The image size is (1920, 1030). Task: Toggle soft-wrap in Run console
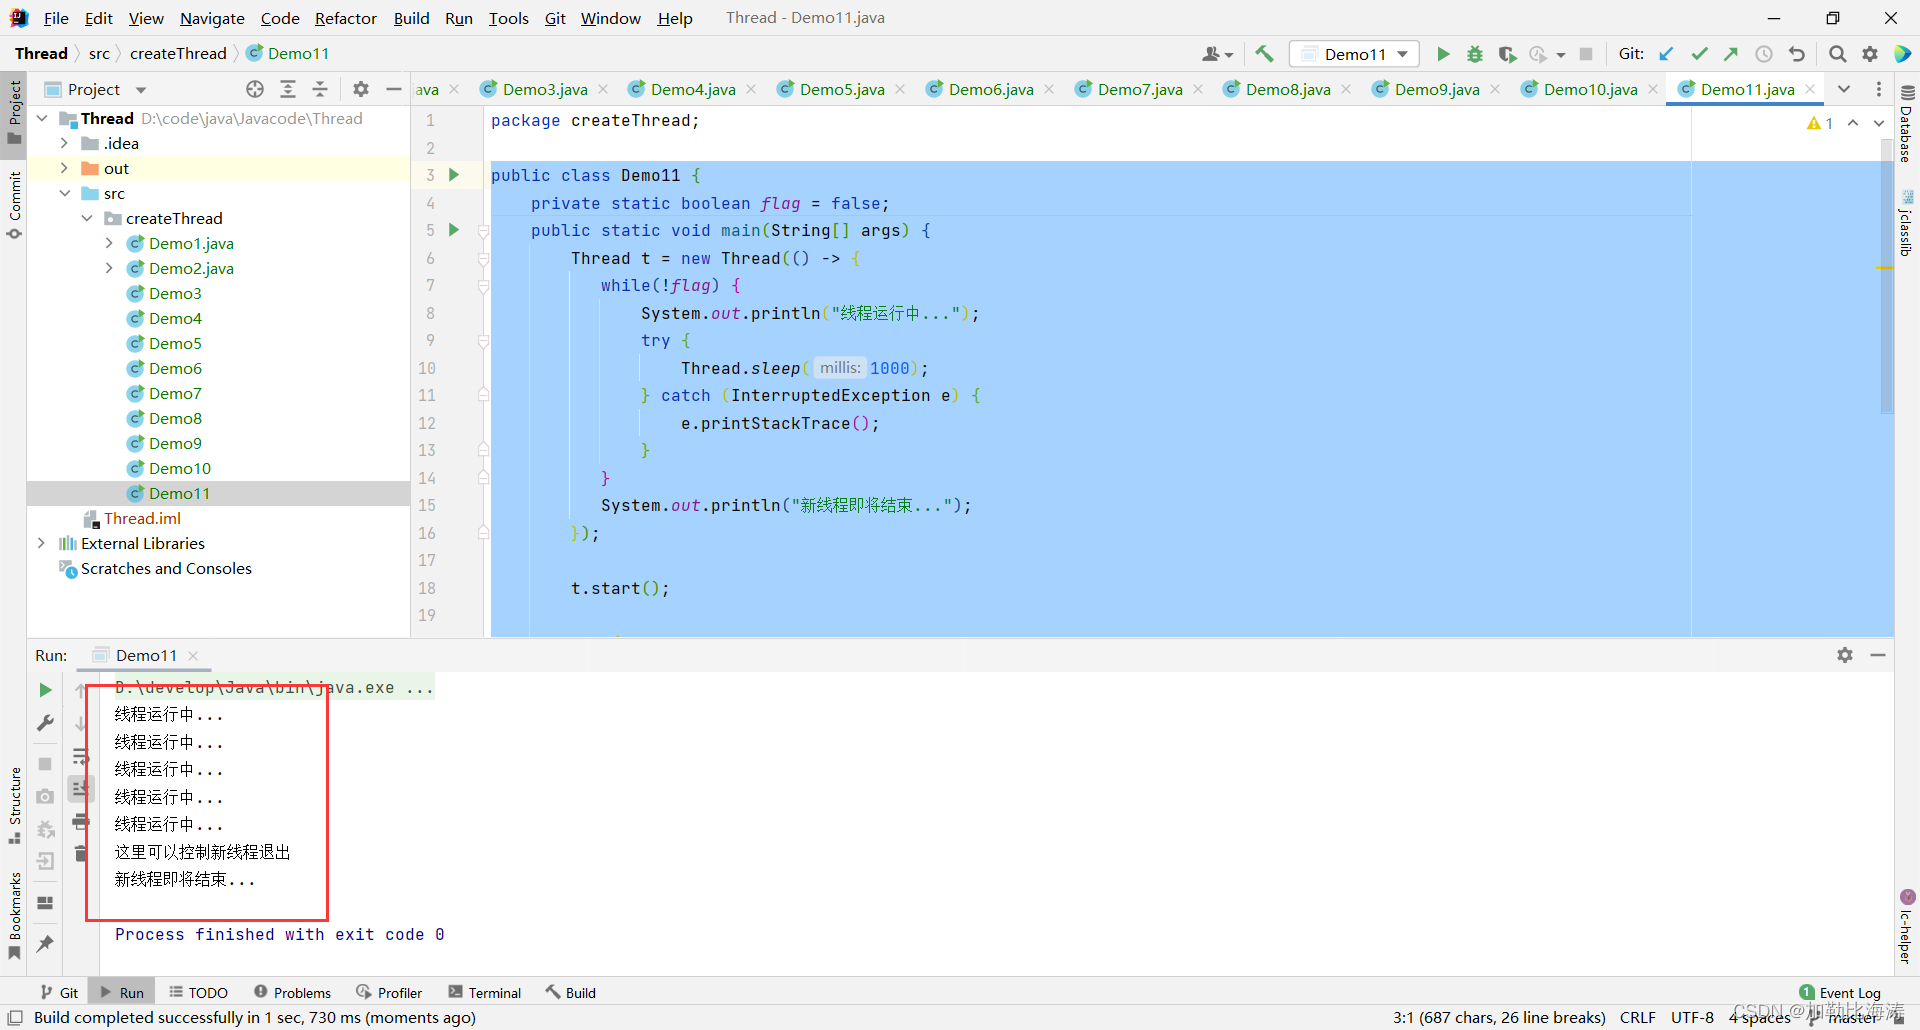[81, 757]
